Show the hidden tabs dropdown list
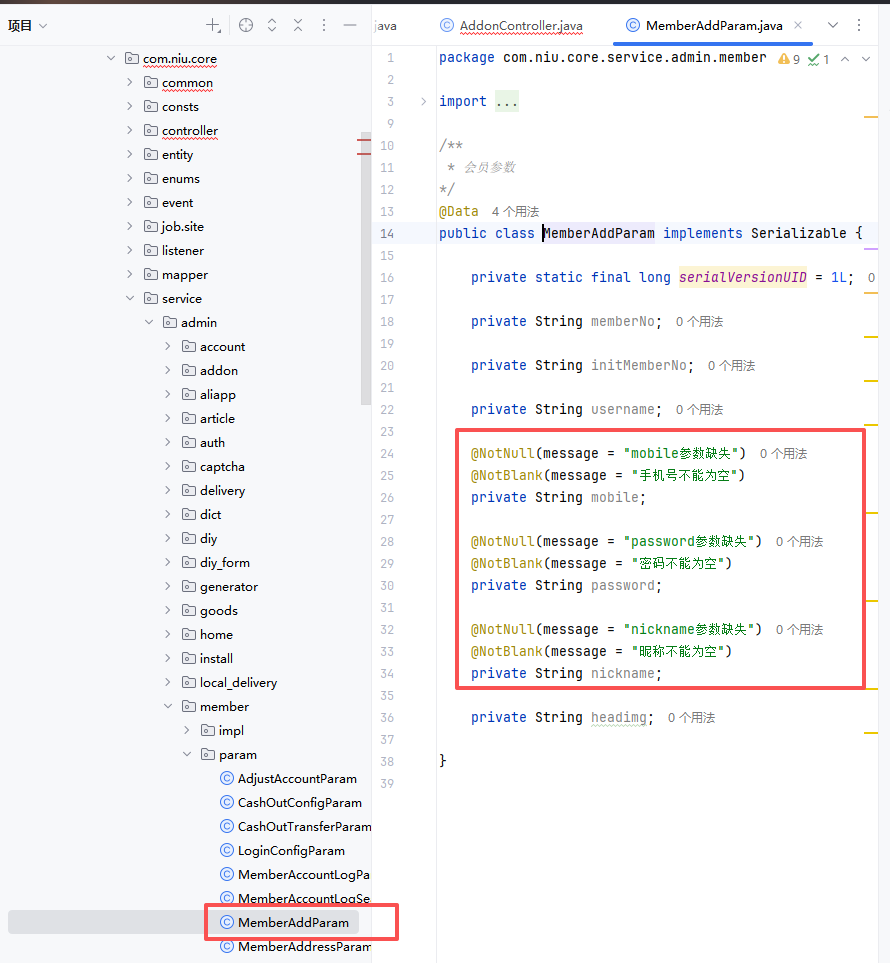The width and height of the screenshot is (890, 963). pyautogui.click(x=833, y=25)
